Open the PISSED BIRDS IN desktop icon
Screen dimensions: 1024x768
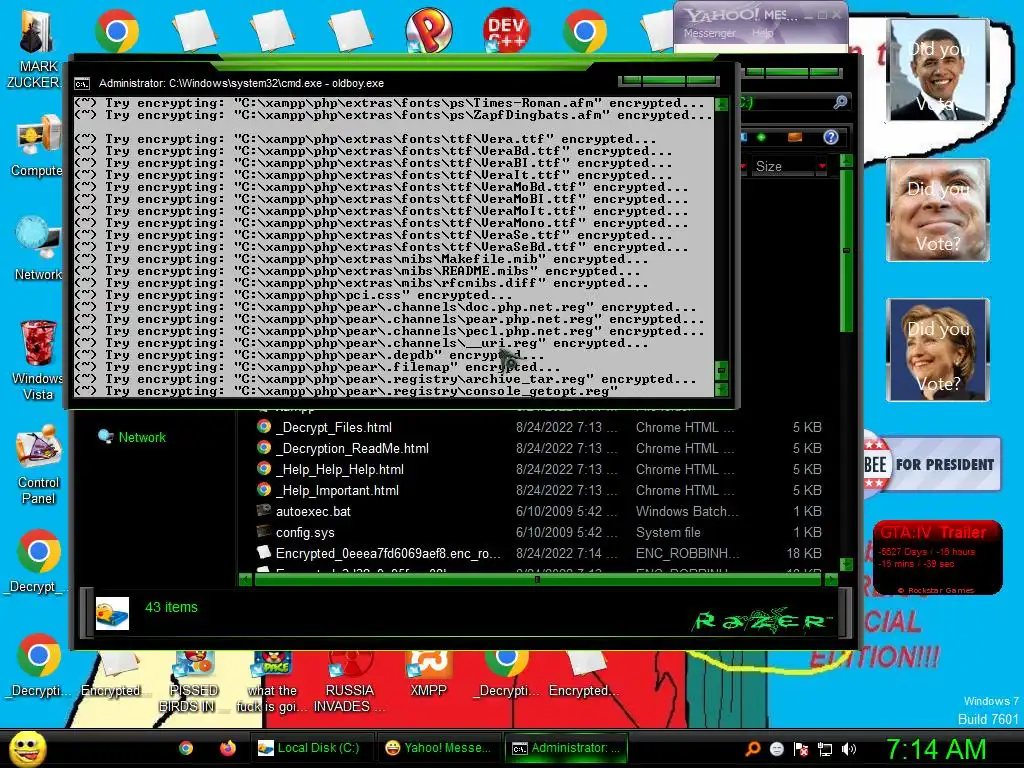[193, 682]
